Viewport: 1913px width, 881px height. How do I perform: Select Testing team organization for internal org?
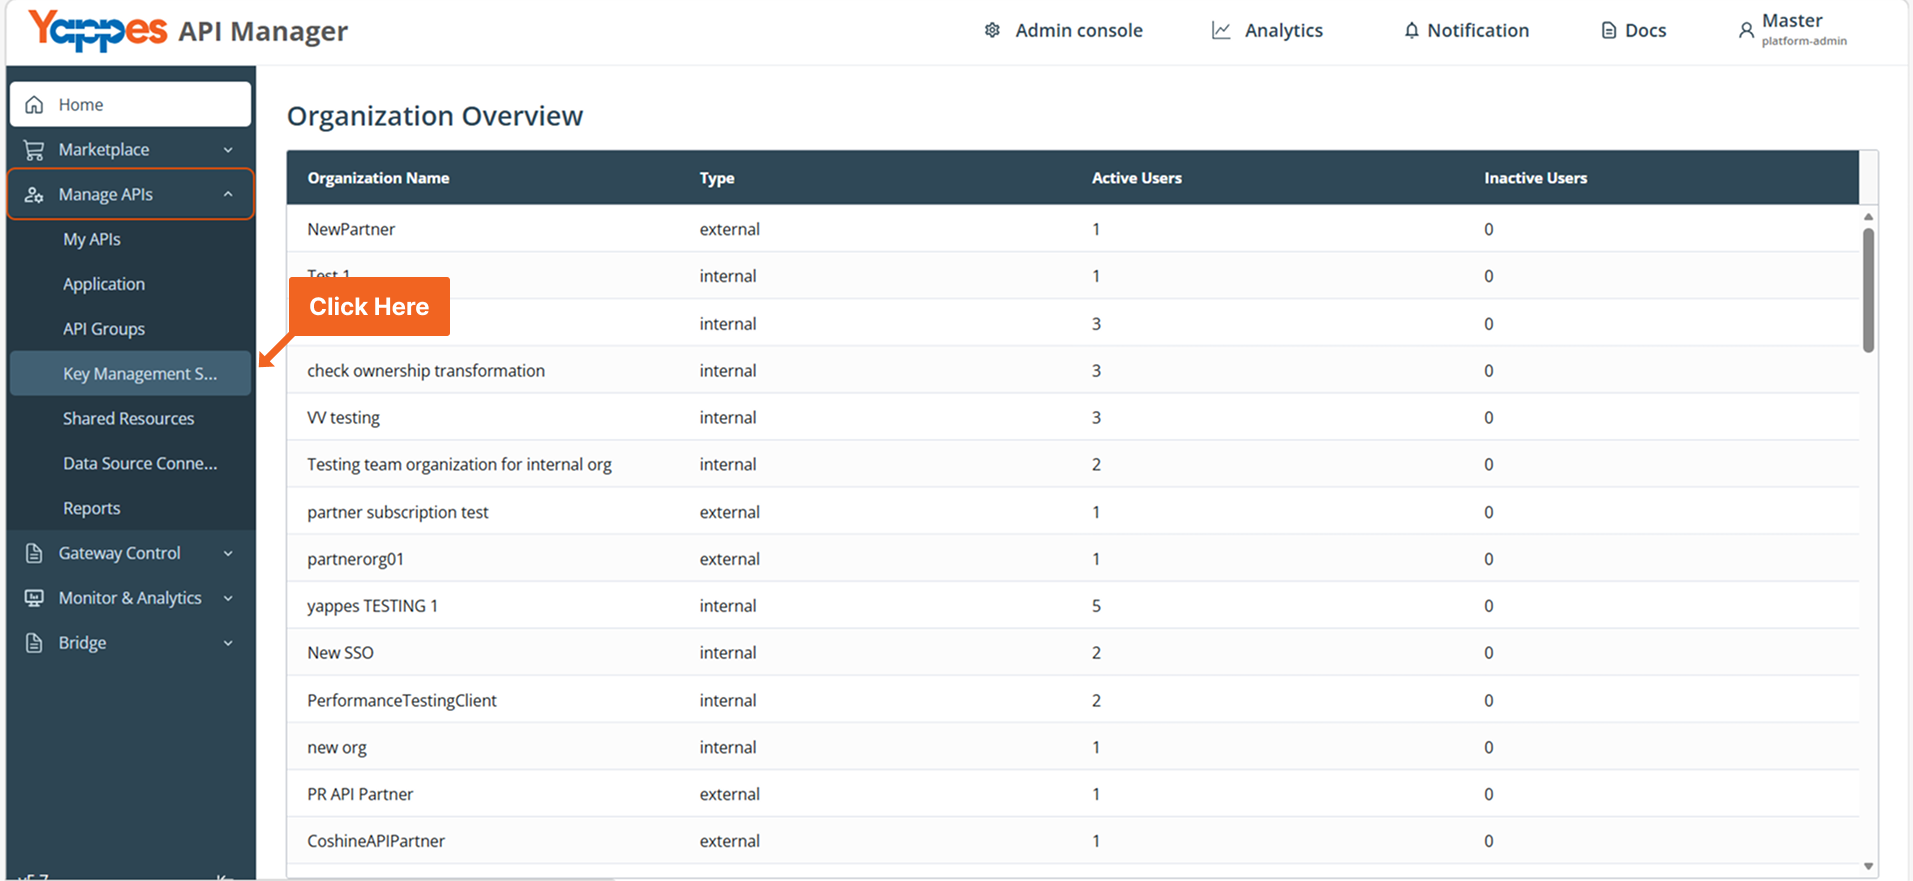pos(1072,464)
